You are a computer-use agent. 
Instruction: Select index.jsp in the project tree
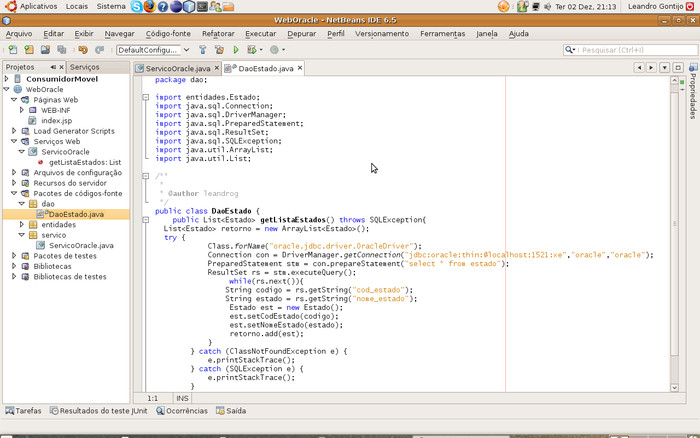57,121
